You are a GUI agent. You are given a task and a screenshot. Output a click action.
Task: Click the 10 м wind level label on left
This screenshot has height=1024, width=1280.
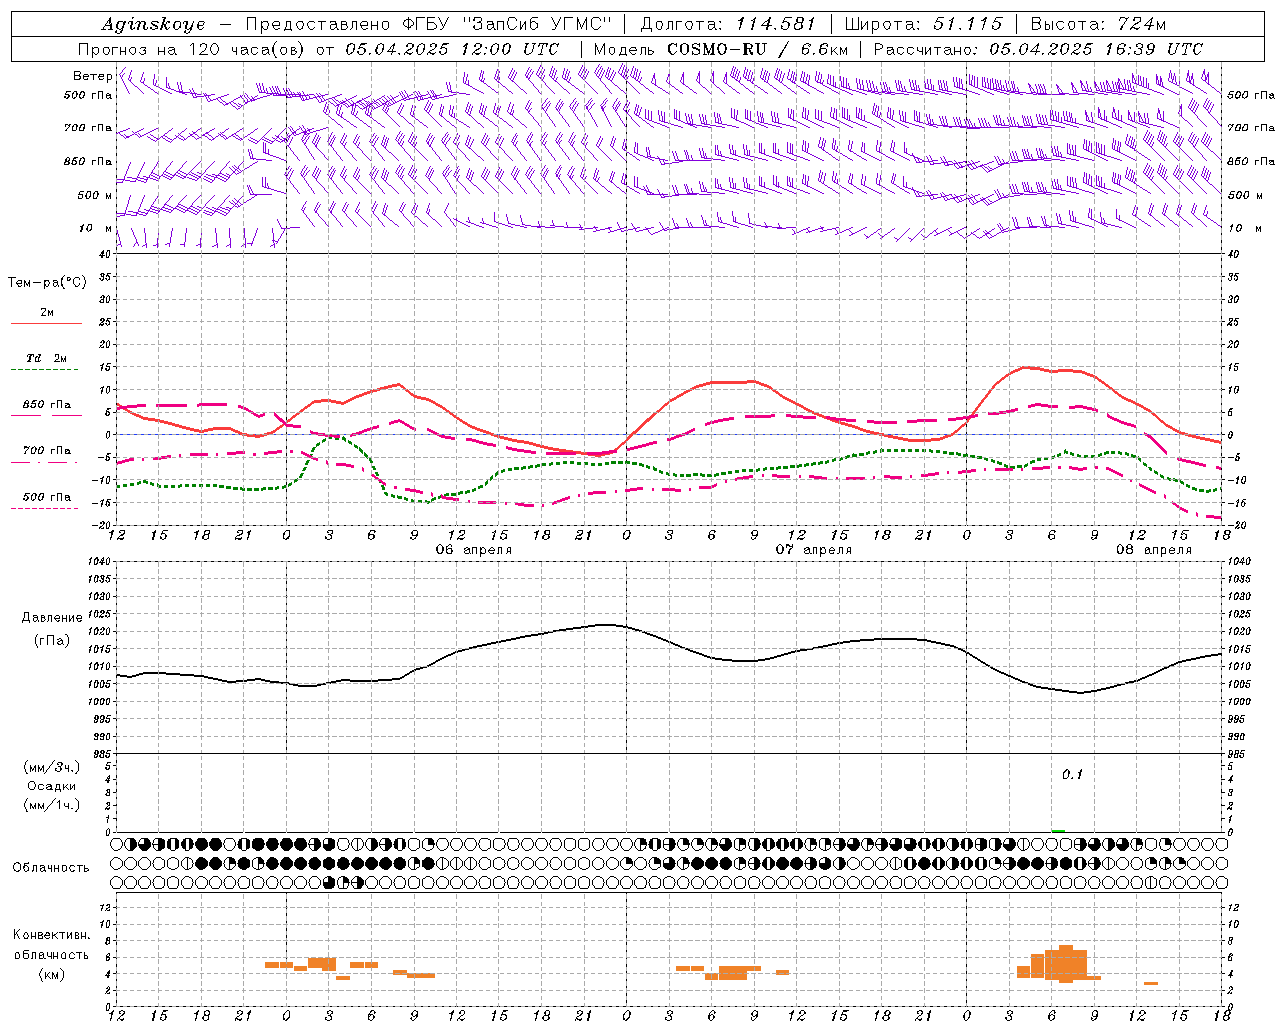[x=97, y=228]
